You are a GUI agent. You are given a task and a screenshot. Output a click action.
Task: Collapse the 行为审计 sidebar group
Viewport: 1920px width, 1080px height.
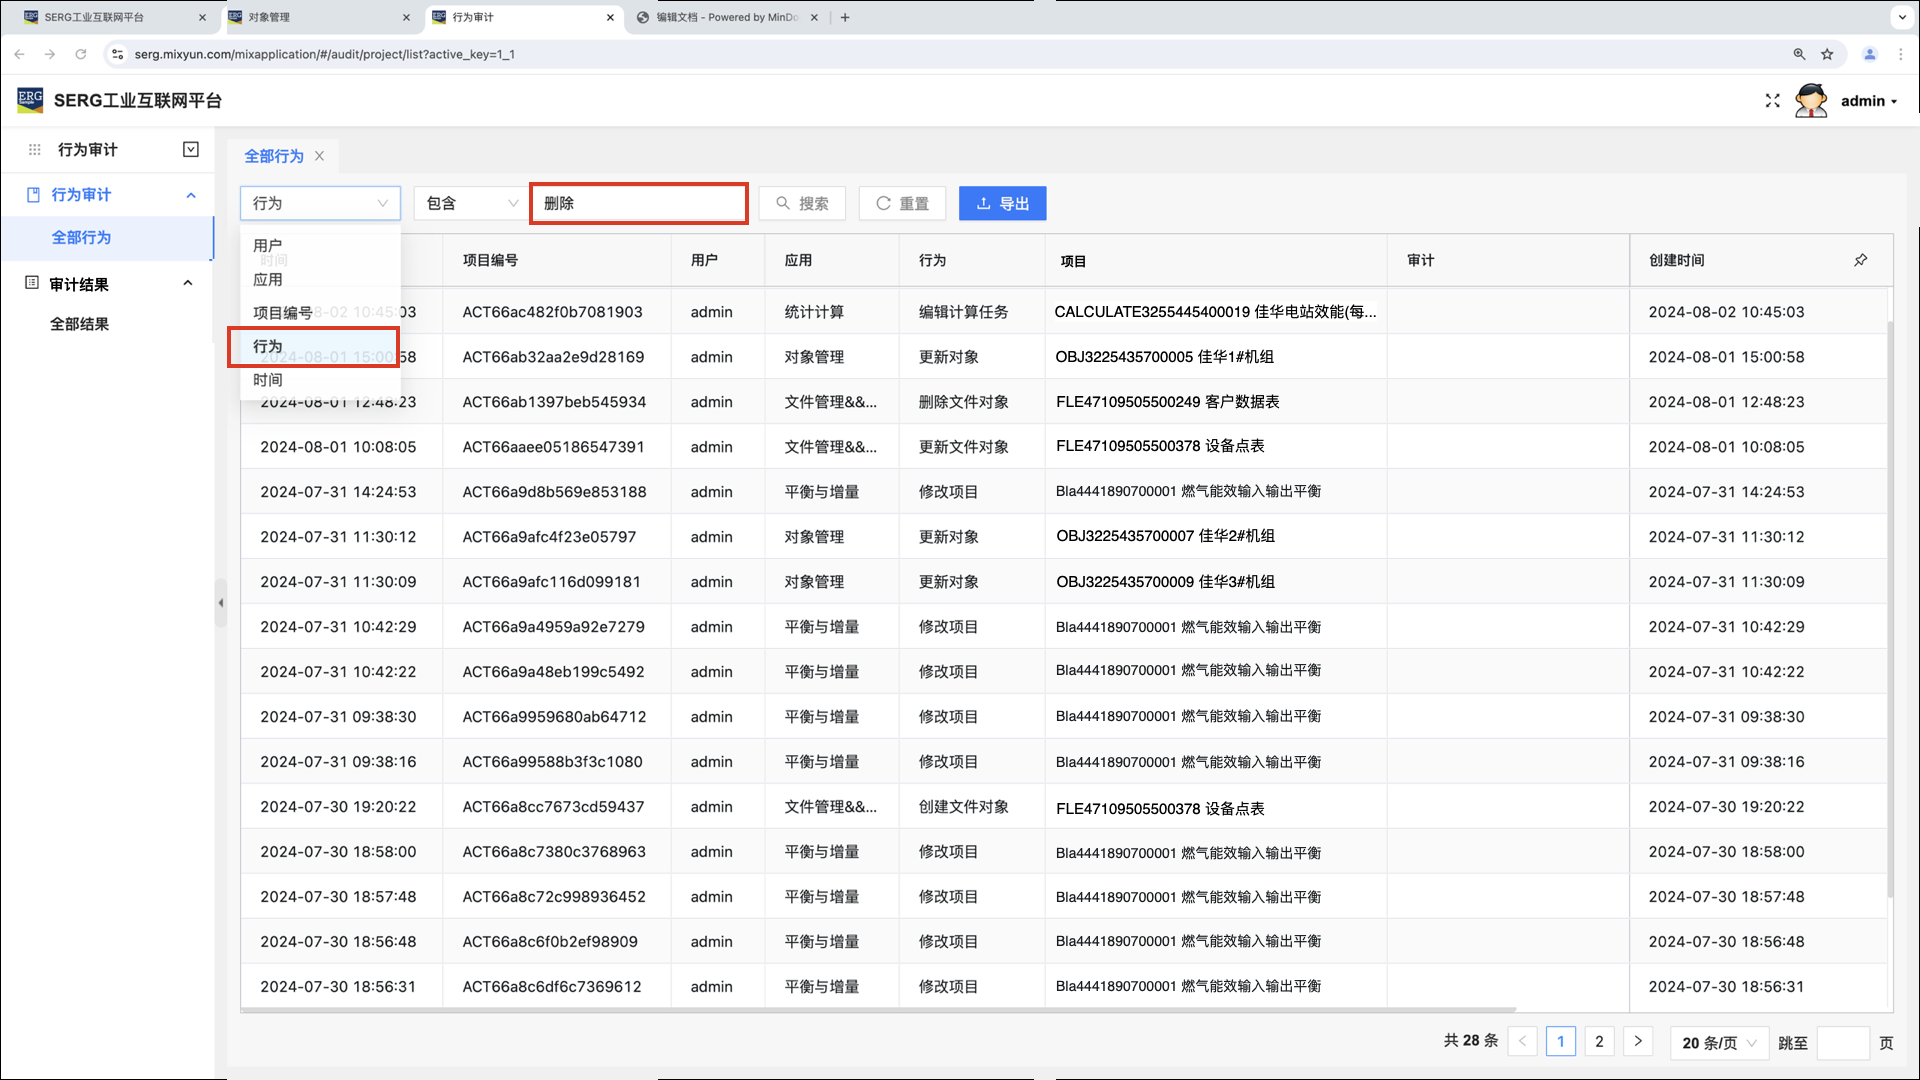click(x=191, y=195)
